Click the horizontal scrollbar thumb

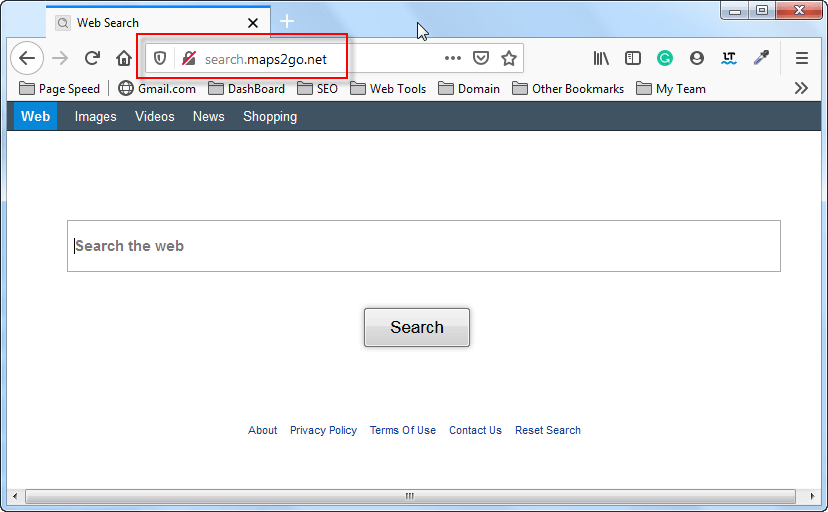[410, 496]
